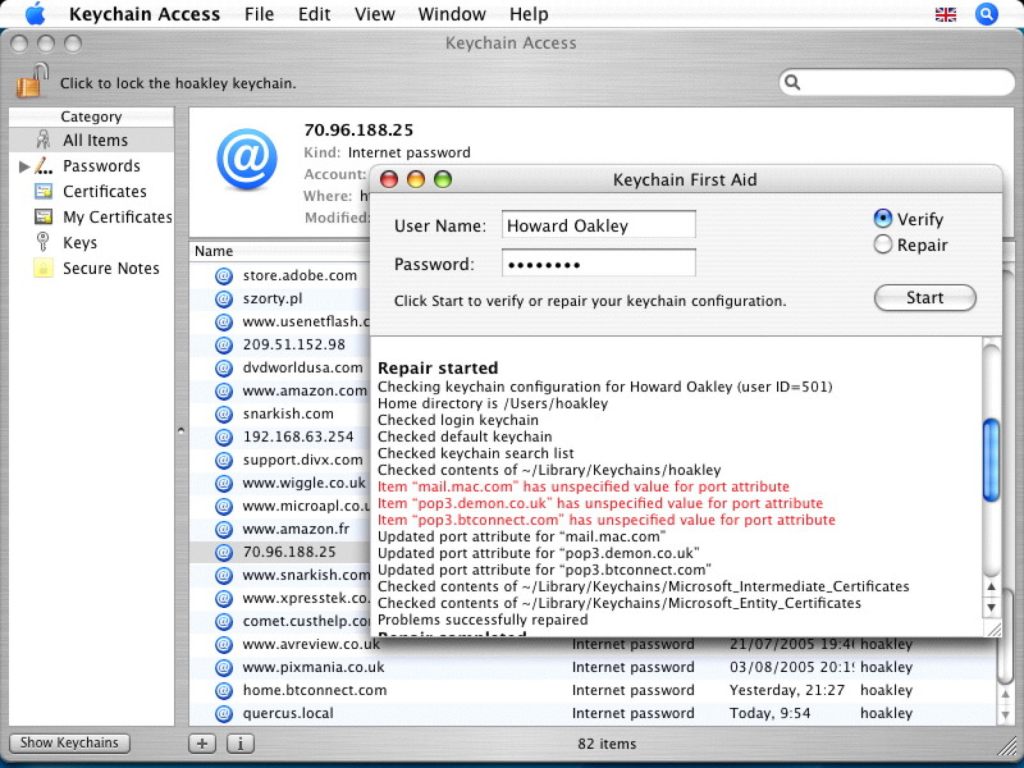
Task: Select the Certificates category icon
Action: click(x=43, y=191)
